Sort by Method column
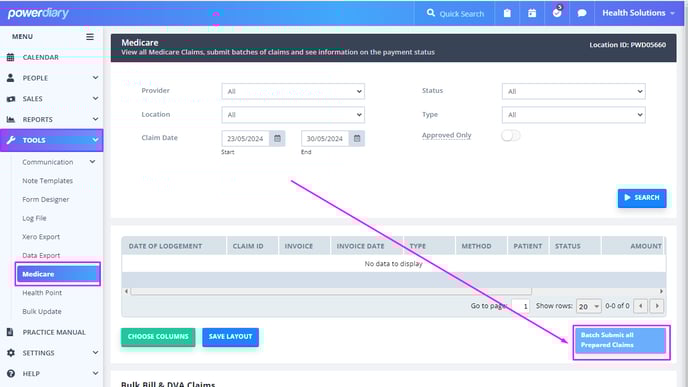Image resolution: width=688 pixels, height=387 pixels. coord(481,246)
